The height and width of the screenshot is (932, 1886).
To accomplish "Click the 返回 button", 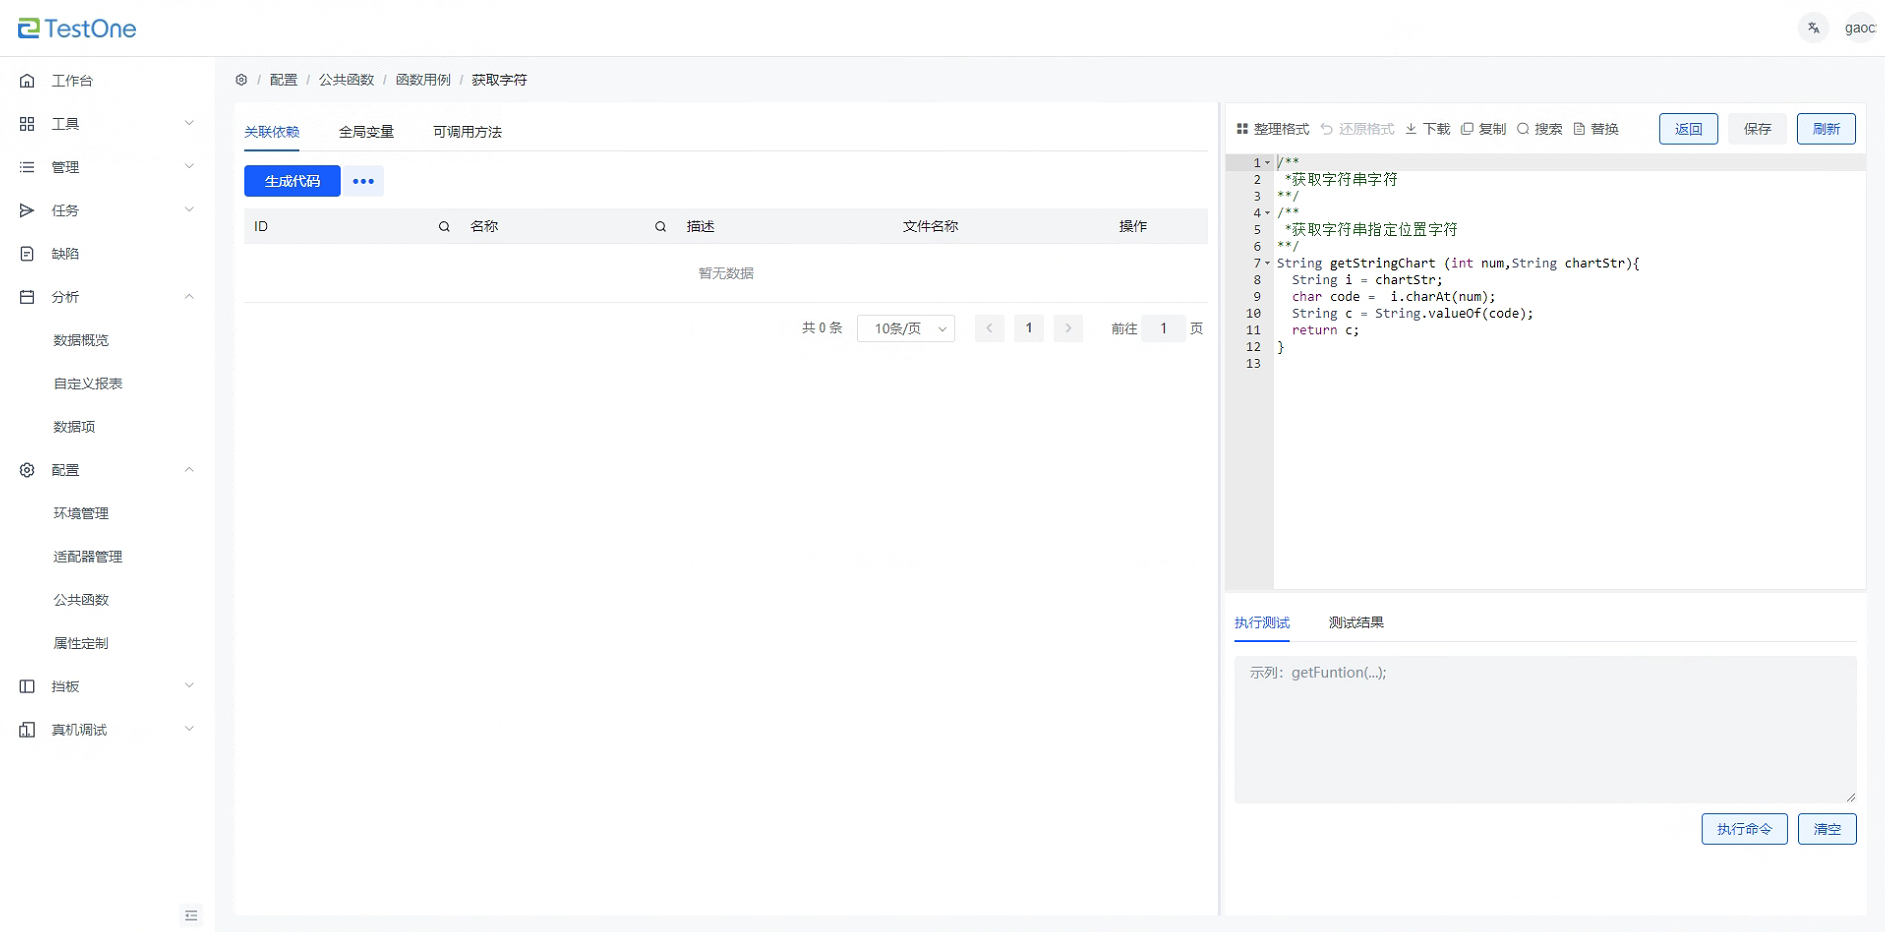I will coord(1688,129).
